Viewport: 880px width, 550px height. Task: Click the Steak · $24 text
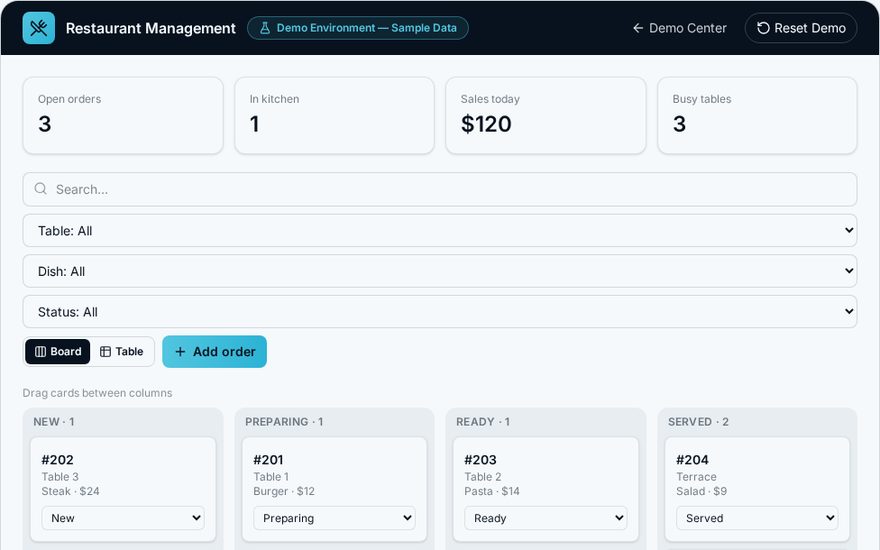click(70, 491)
